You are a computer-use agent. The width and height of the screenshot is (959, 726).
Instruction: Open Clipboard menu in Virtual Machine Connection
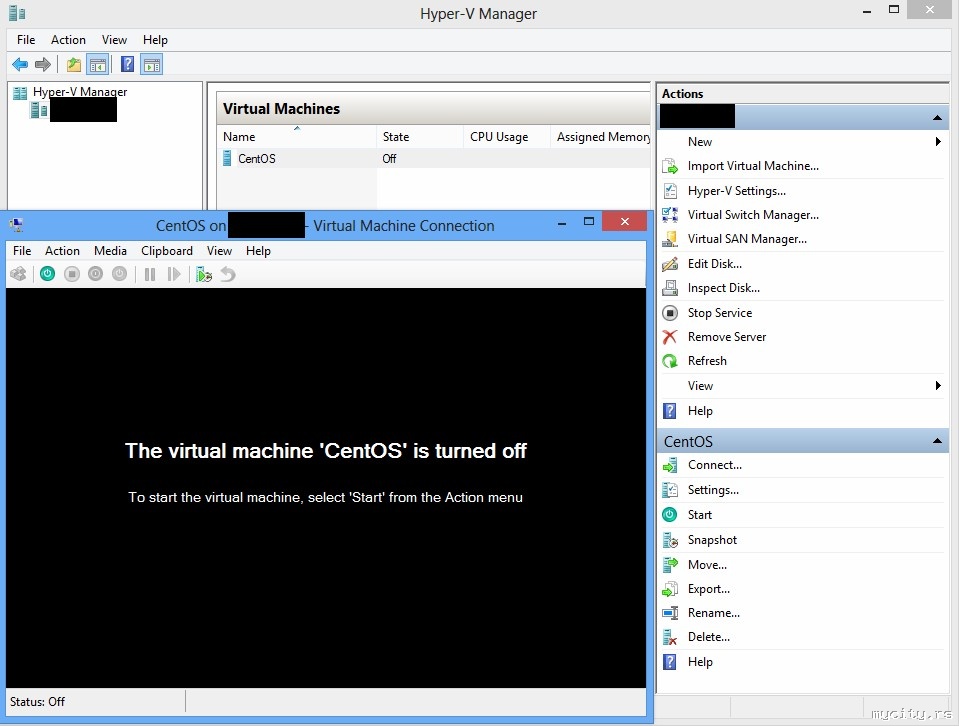(x=166, y=251)
